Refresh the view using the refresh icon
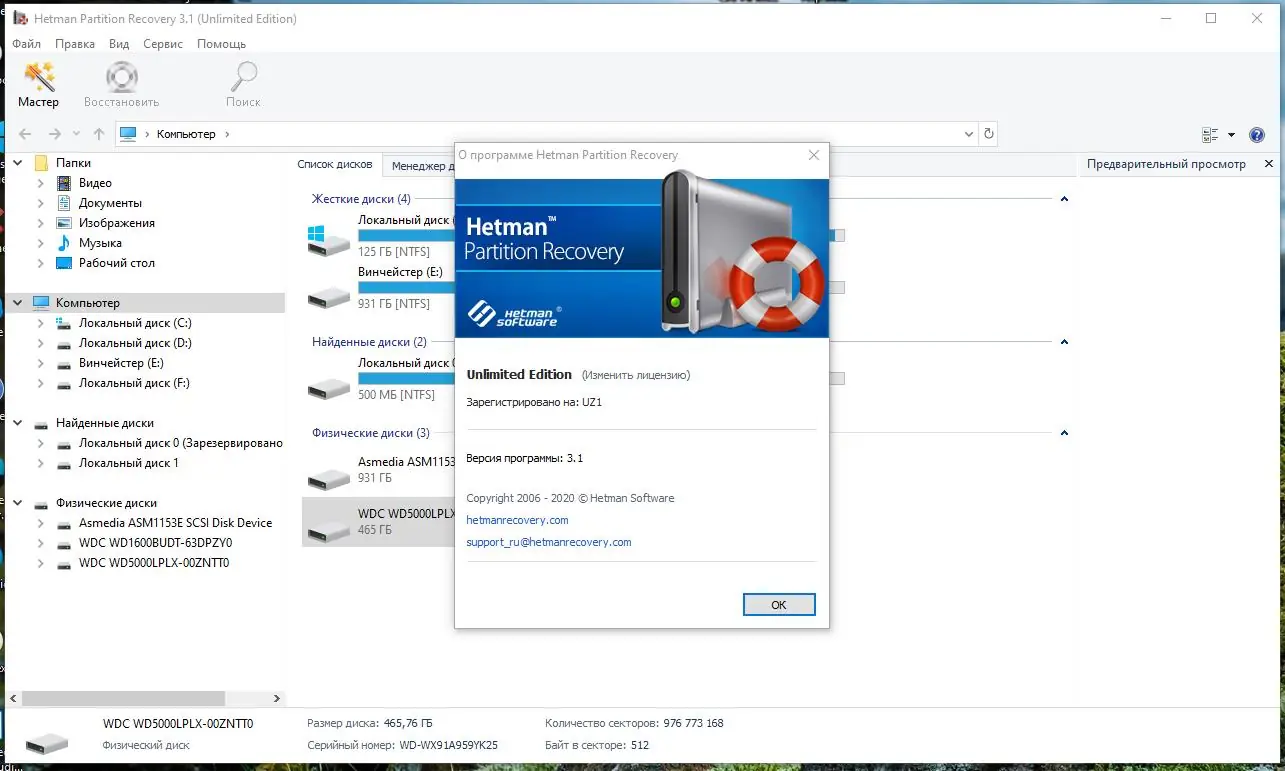 click(989, 133)
